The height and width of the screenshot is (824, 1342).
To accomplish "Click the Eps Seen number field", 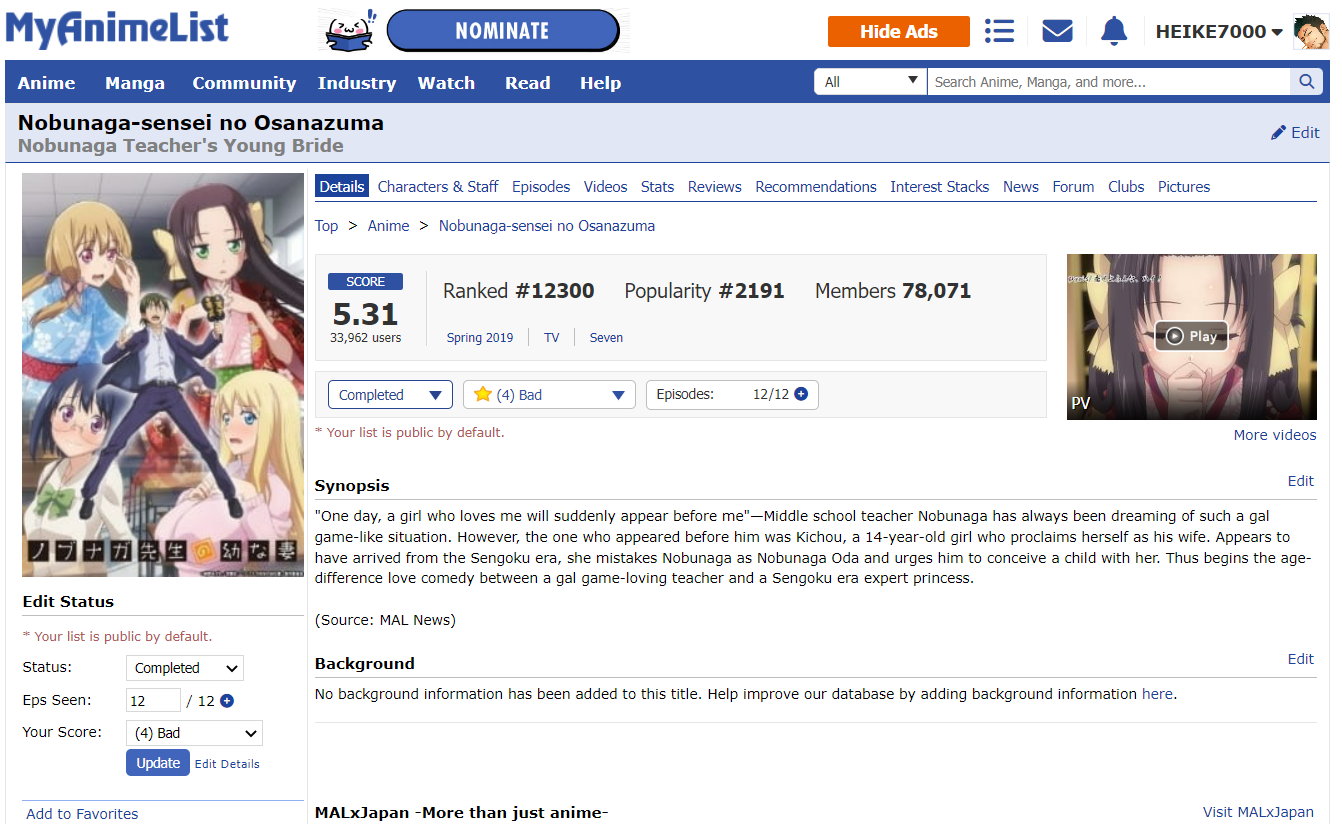I will [x=153, y=700].
